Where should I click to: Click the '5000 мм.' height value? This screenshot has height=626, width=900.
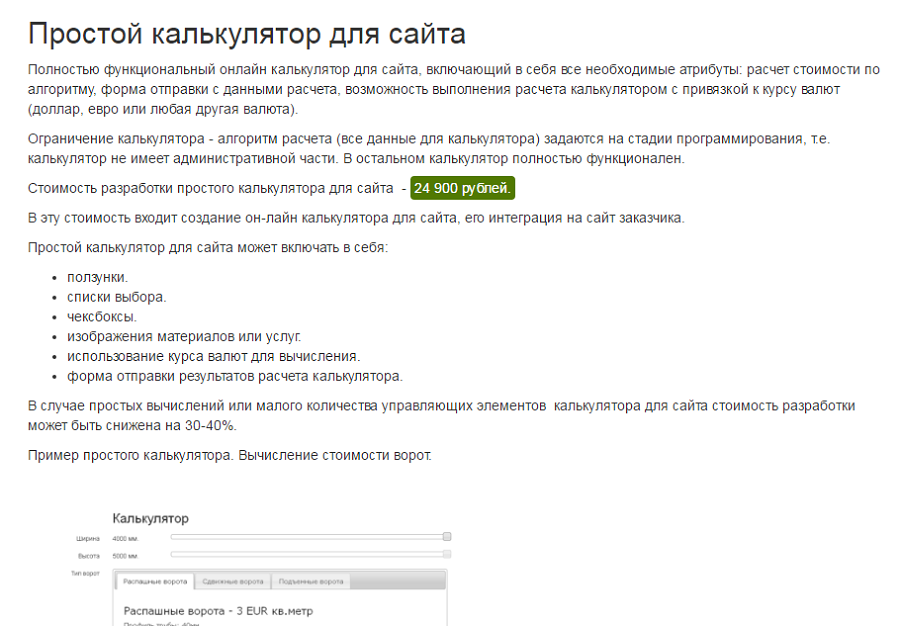point(125,556)
